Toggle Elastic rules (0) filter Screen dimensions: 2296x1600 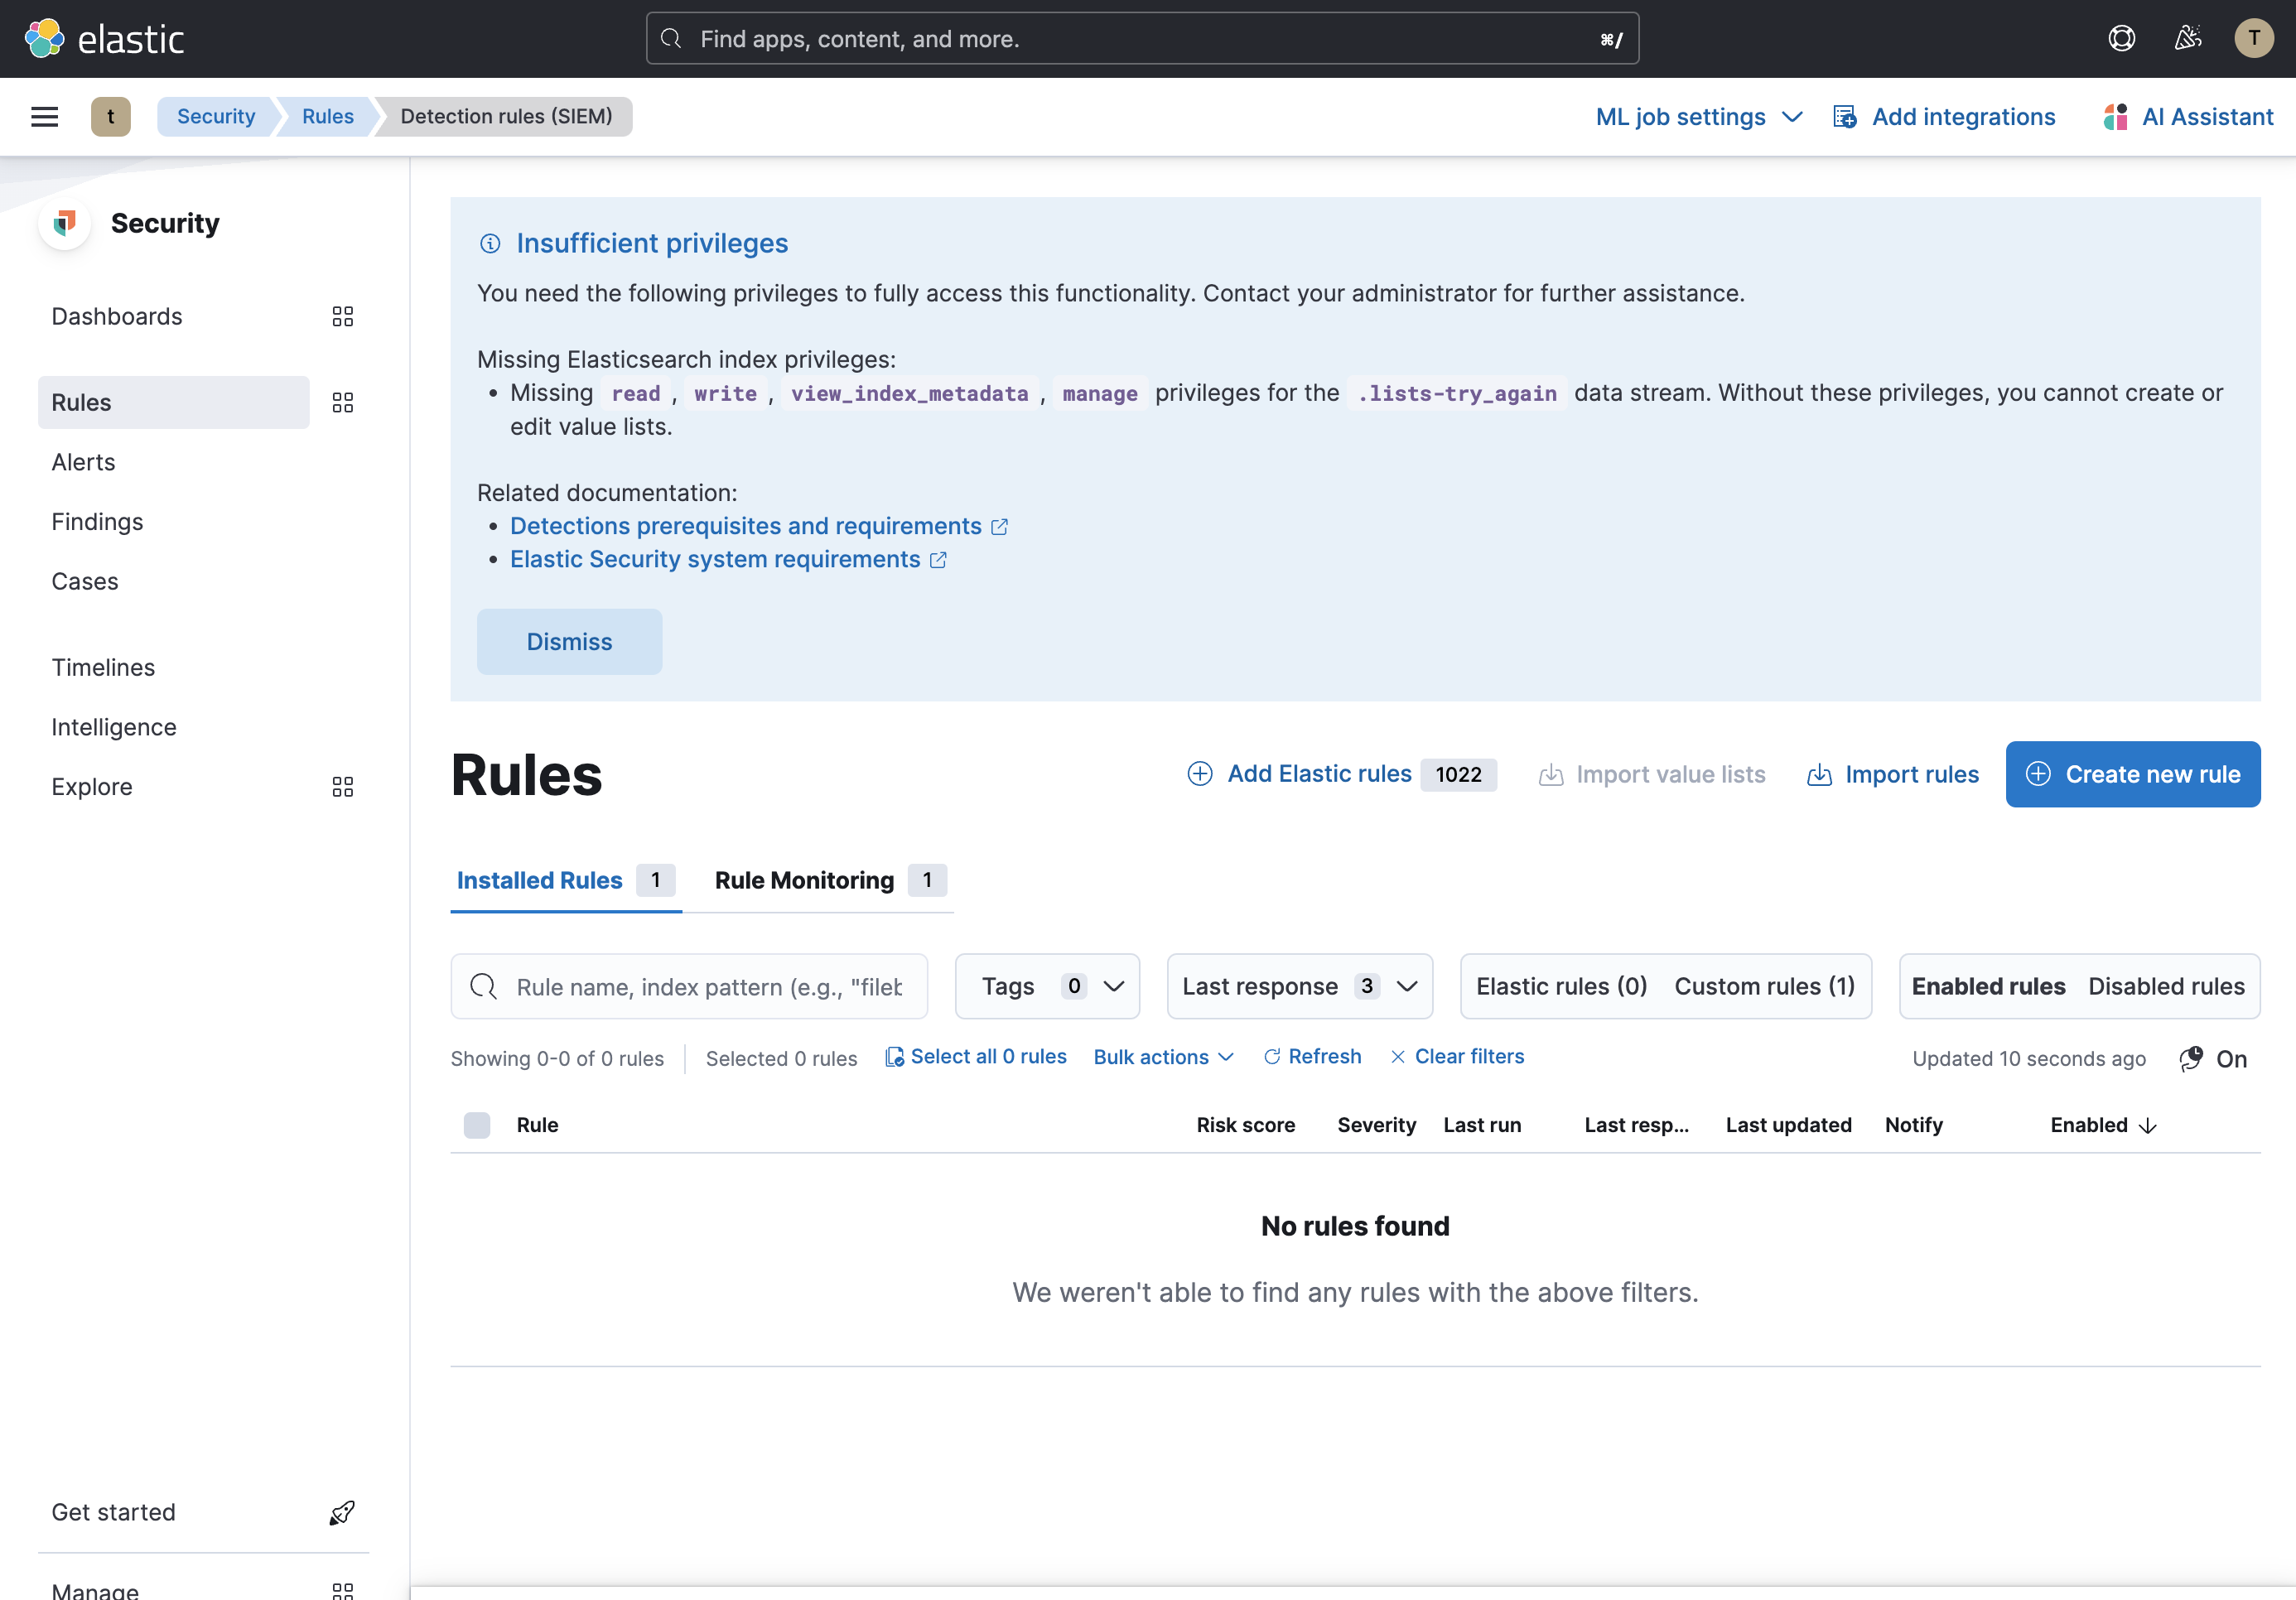pos(1561,987)
